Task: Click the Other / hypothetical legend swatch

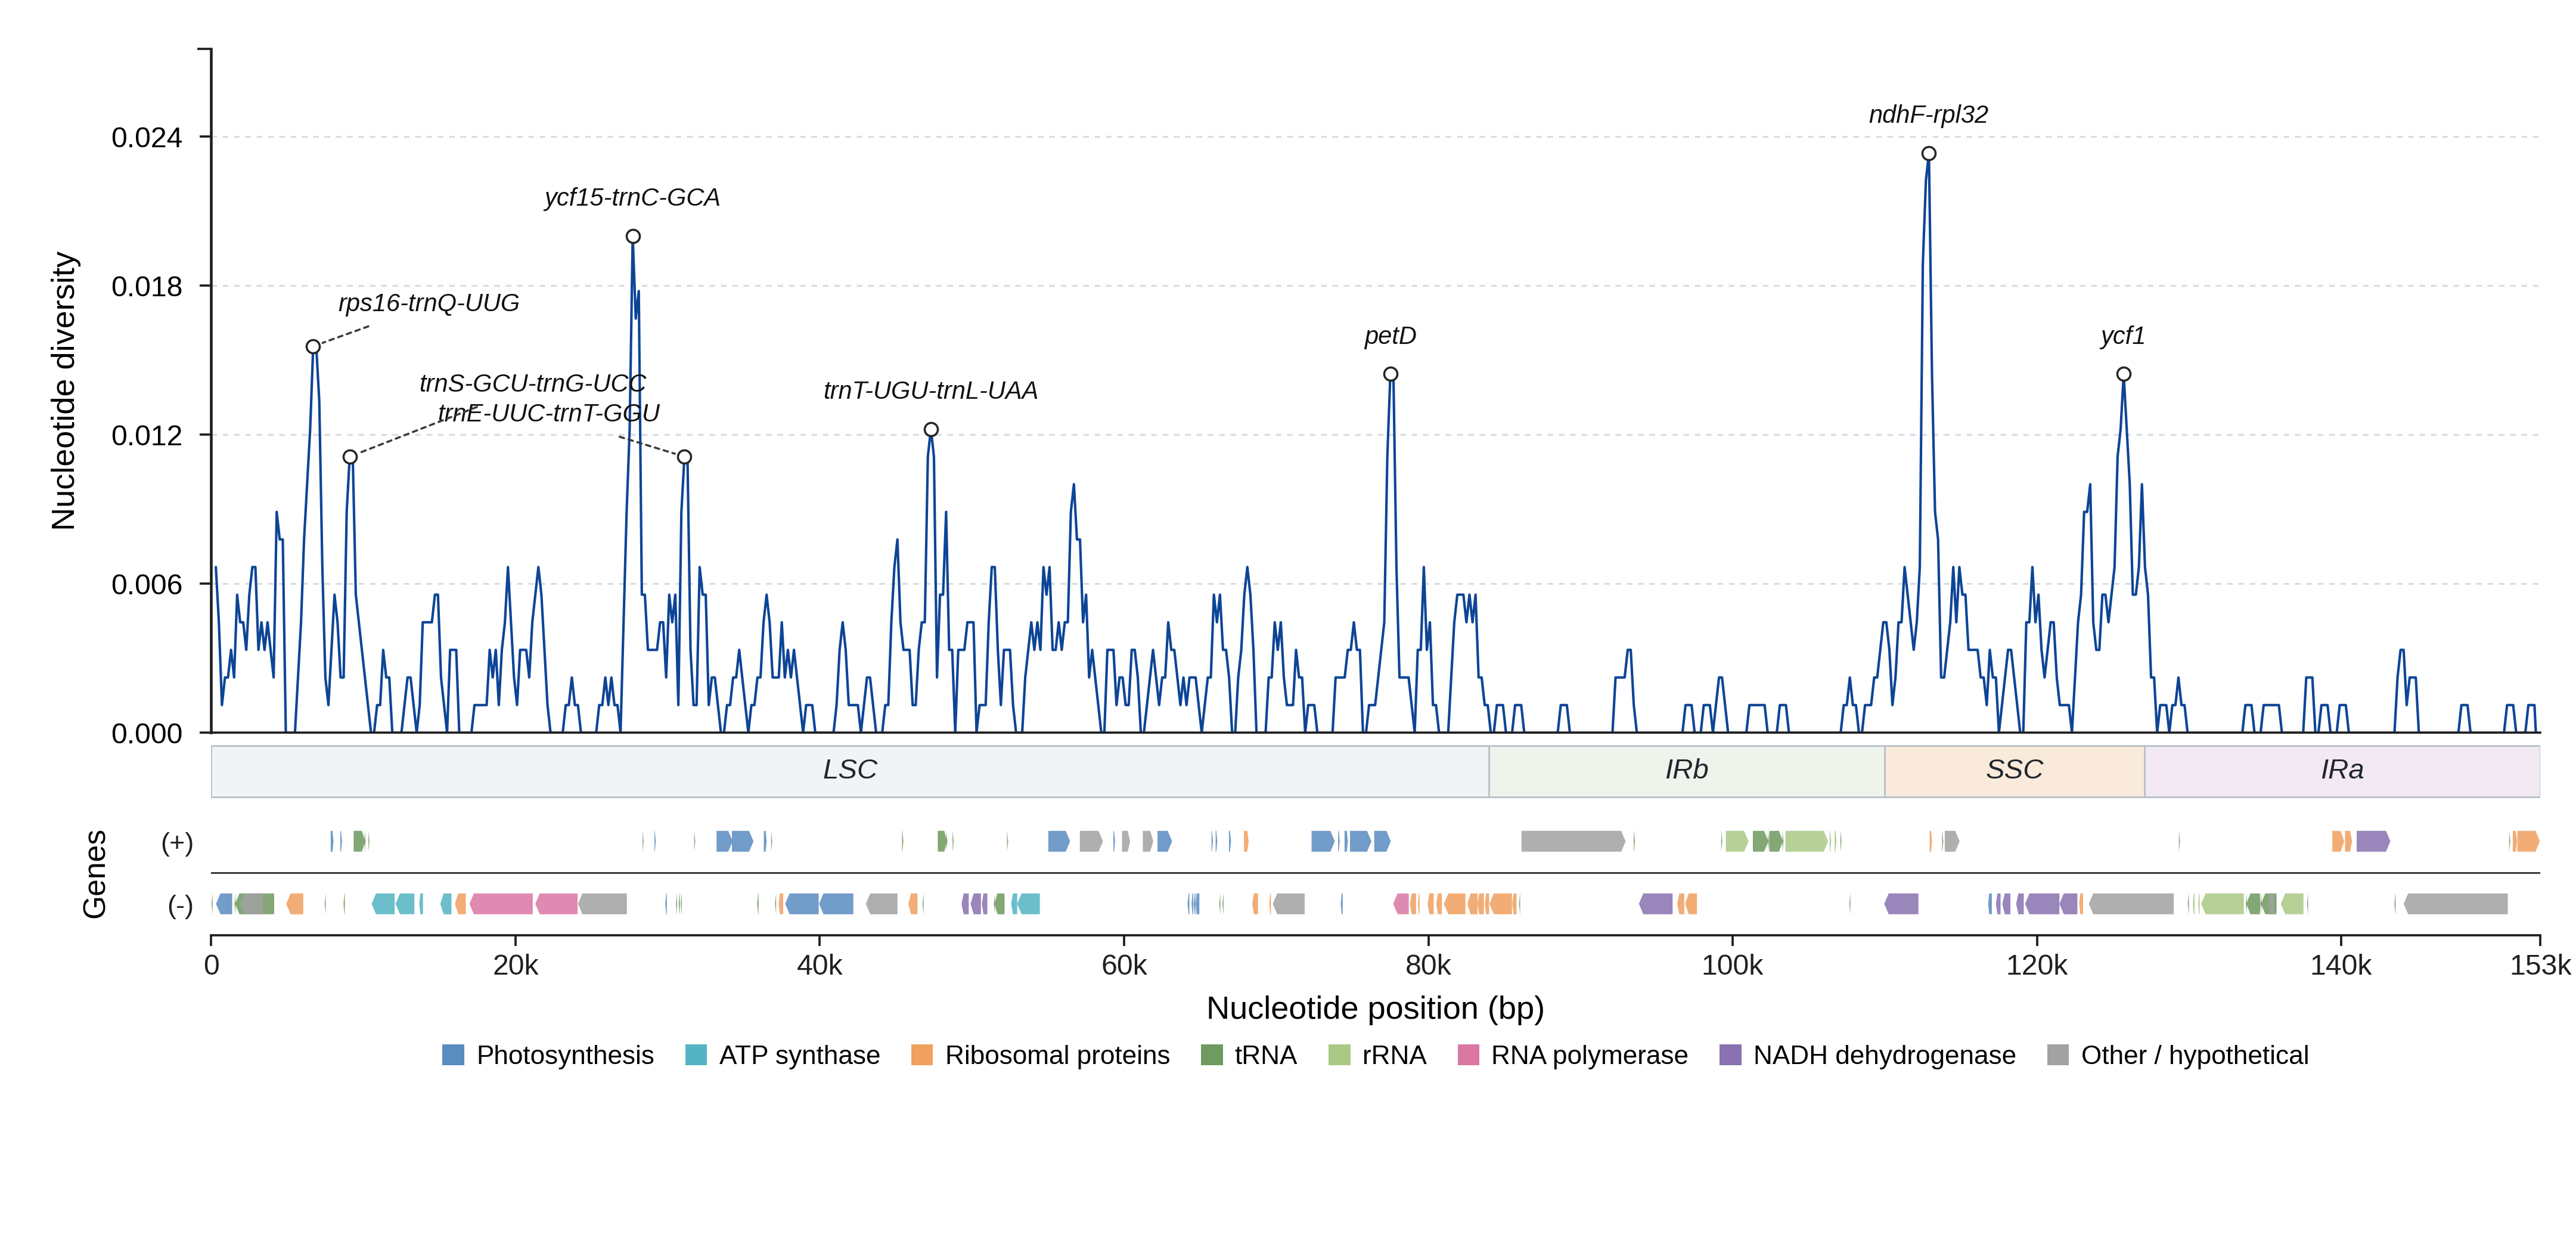Action: [x=2058, y=1055]
